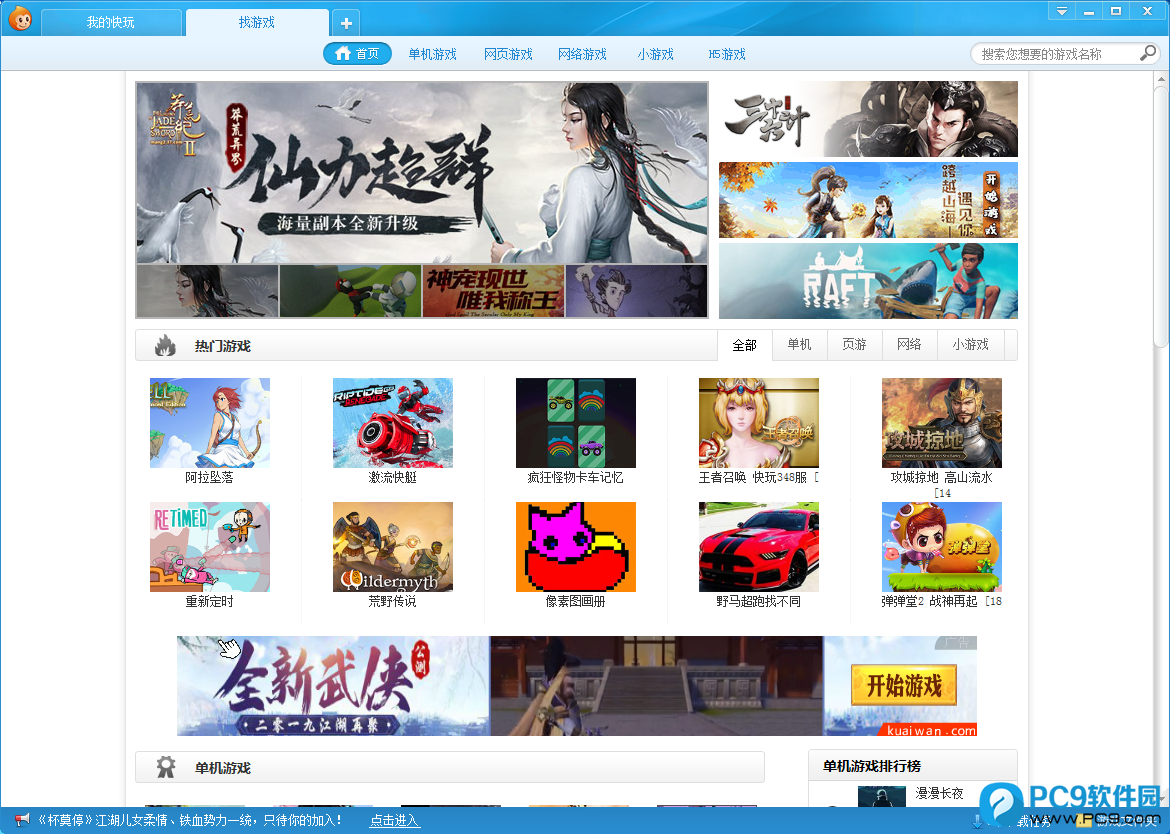Screen dimensions: 1170x834
Task: Select first banner thumbnail with woman
Action: point(207,291)
